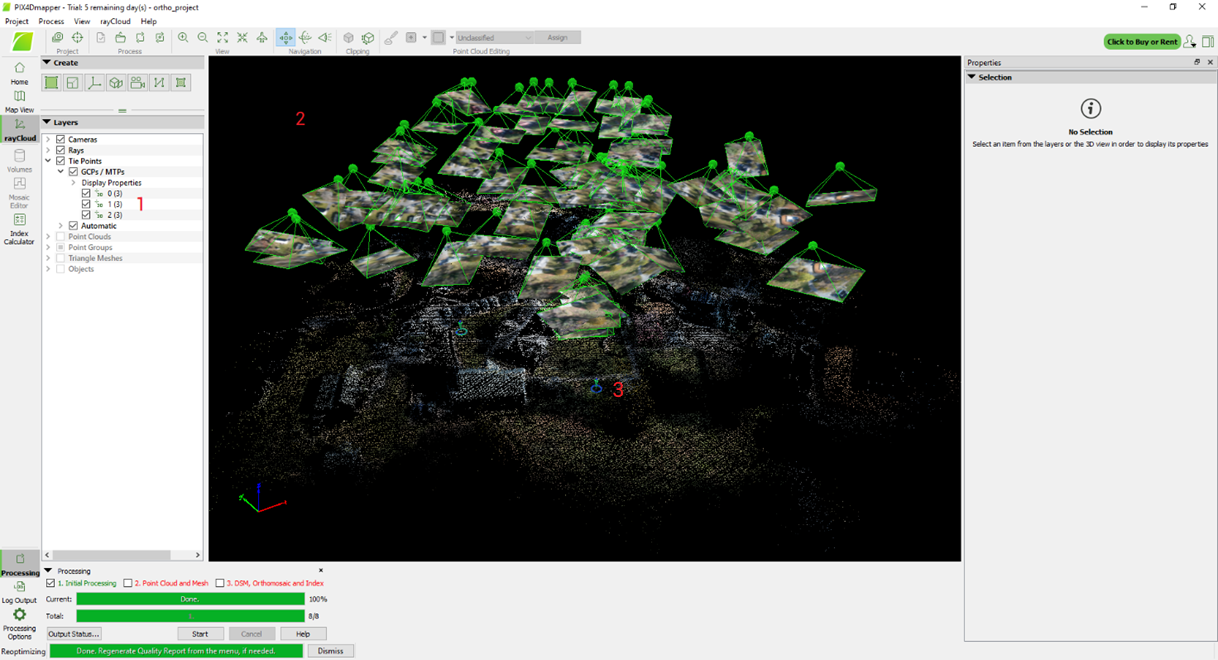Screen dimensions: 1218x660
Task: Click the new video animation camera icon
Action: [x=138, y=83]
